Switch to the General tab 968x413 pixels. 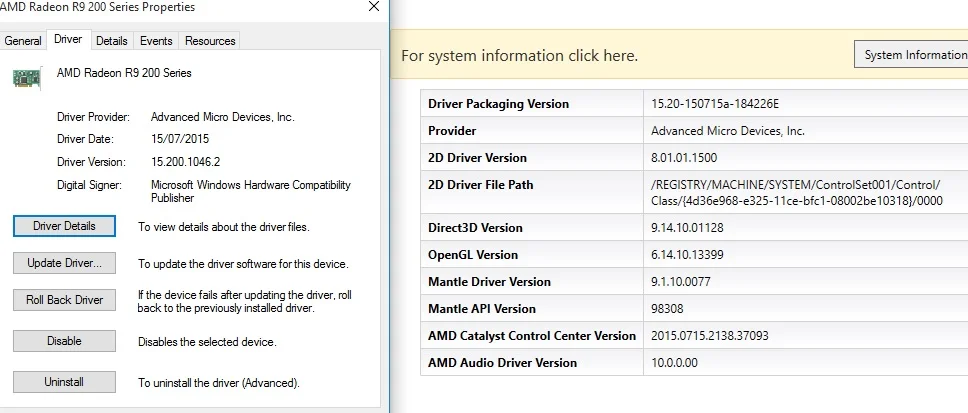point(23,41)
